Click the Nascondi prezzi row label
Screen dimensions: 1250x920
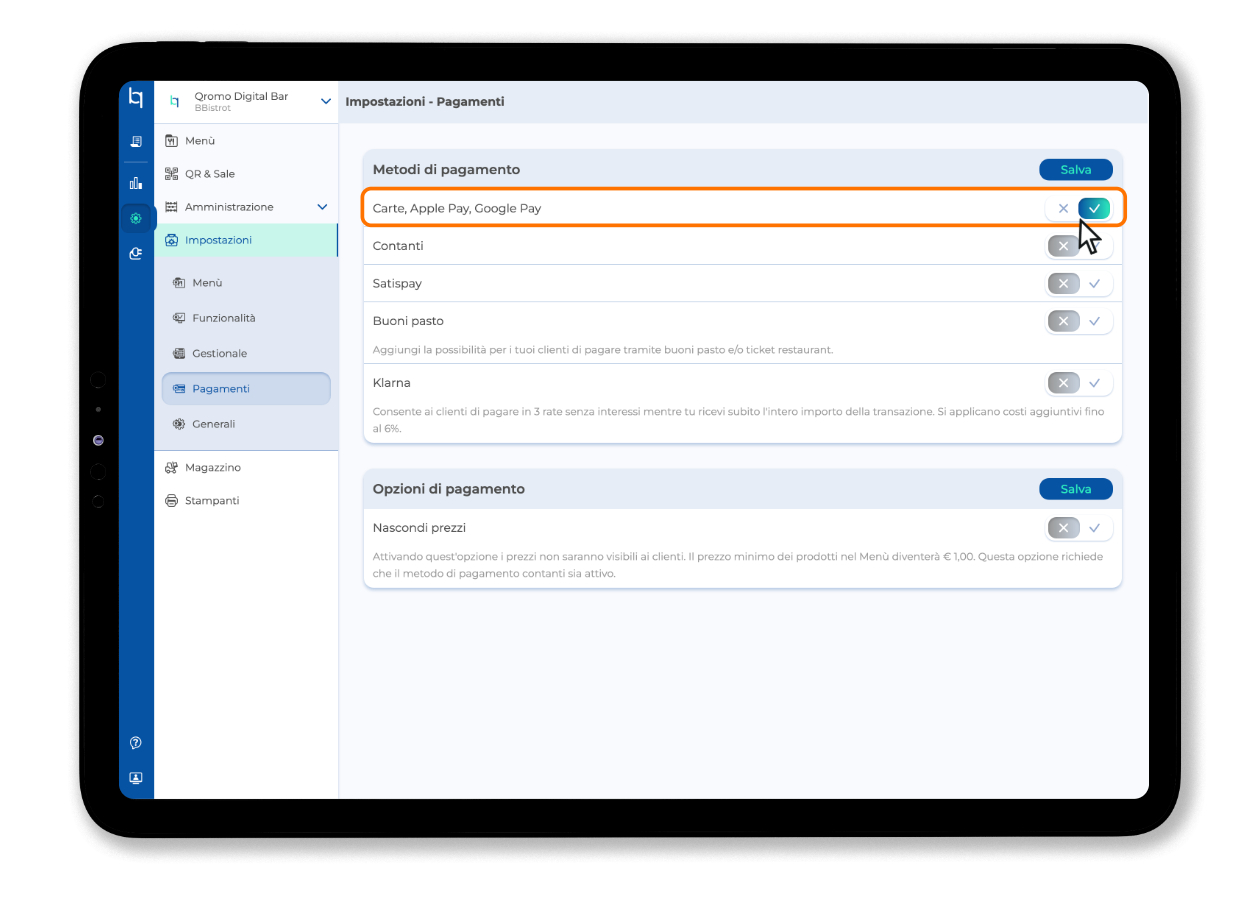coord(419,528)
